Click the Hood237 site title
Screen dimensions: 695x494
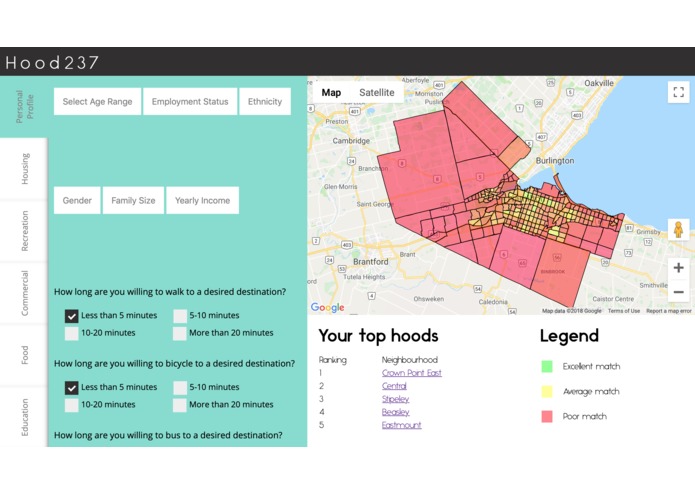tap(52, 62)
